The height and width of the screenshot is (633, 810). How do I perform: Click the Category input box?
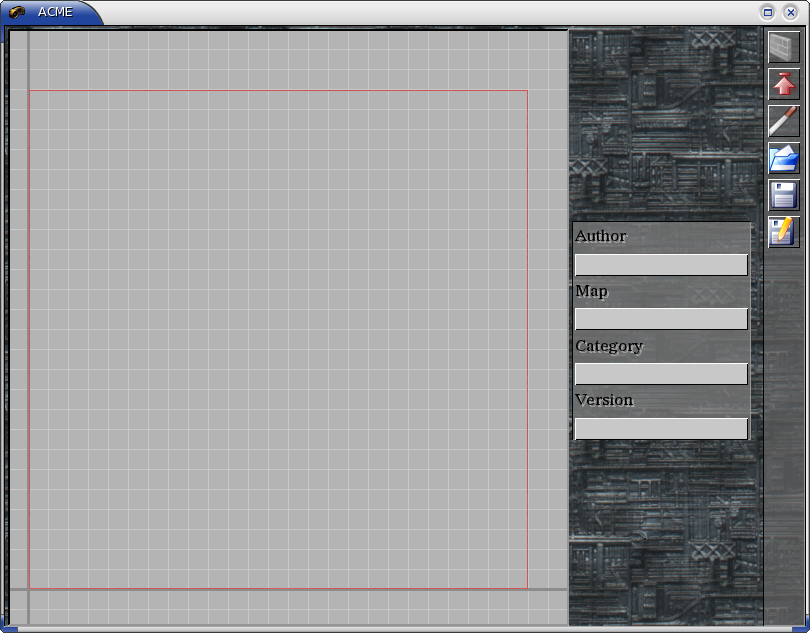pos(661,374)
